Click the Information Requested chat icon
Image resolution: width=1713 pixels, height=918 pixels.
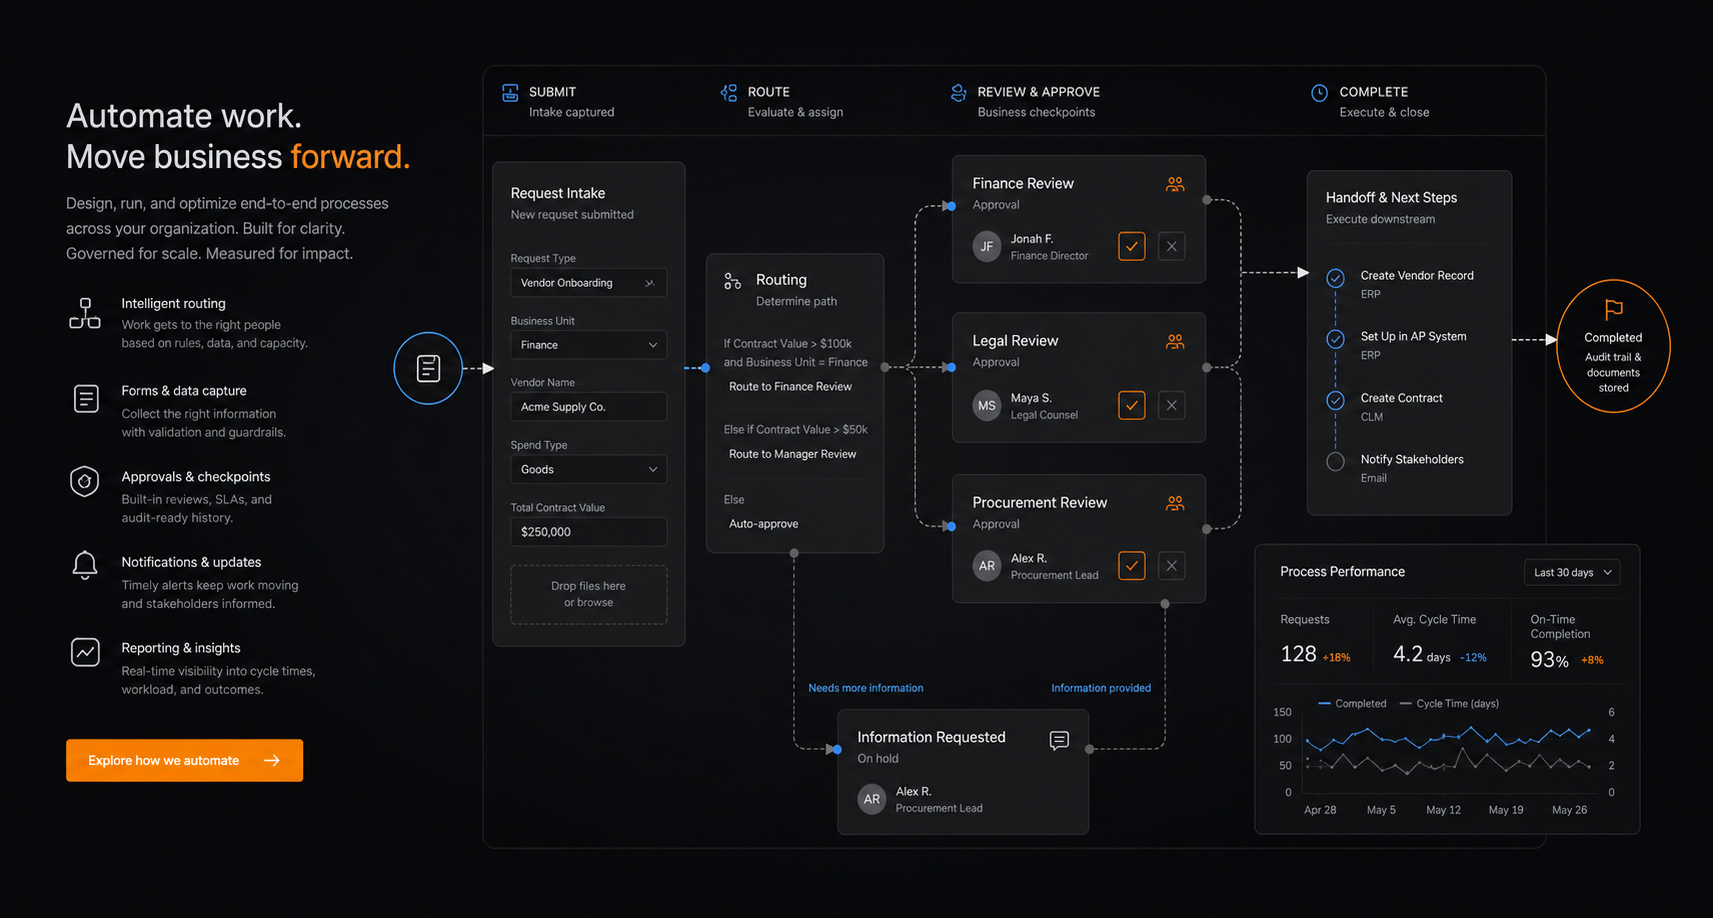pos(1059,740)
